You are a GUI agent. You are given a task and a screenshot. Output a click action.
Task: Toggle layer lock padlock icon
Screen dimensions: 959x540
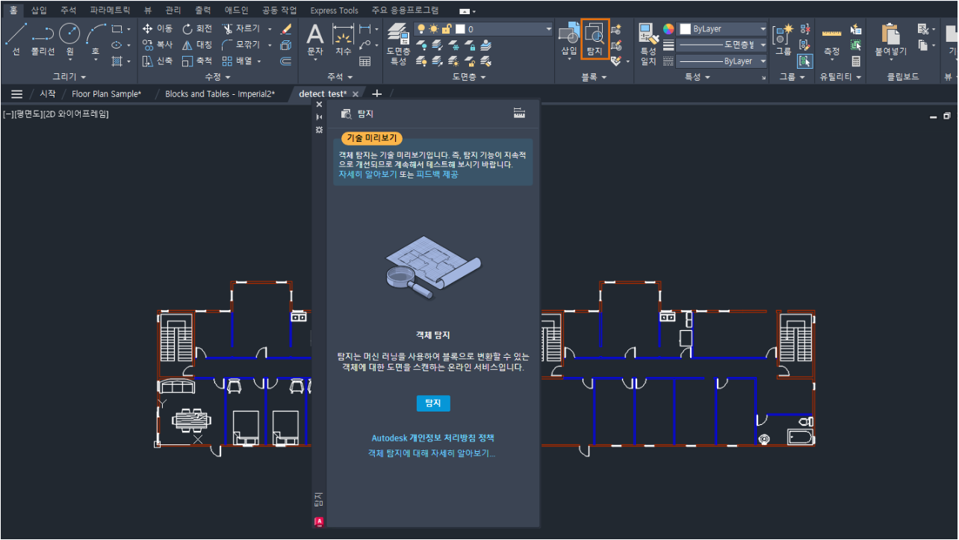(x=446, y=29)
